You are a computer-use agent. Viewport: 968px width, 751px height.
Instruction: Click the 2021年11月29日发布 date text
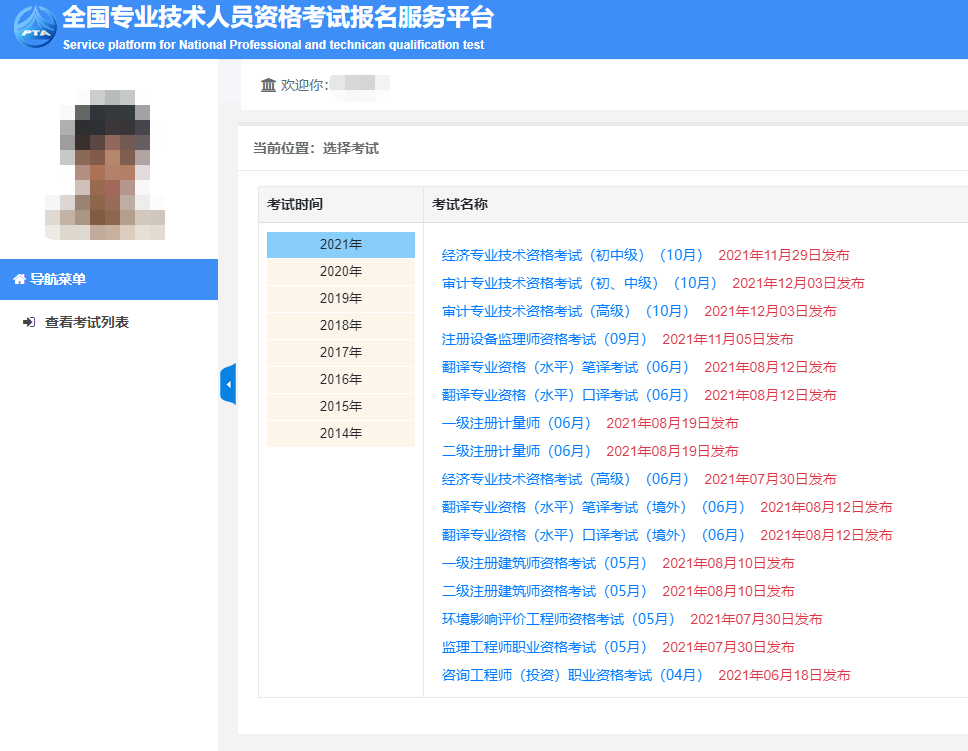(784, 255)
